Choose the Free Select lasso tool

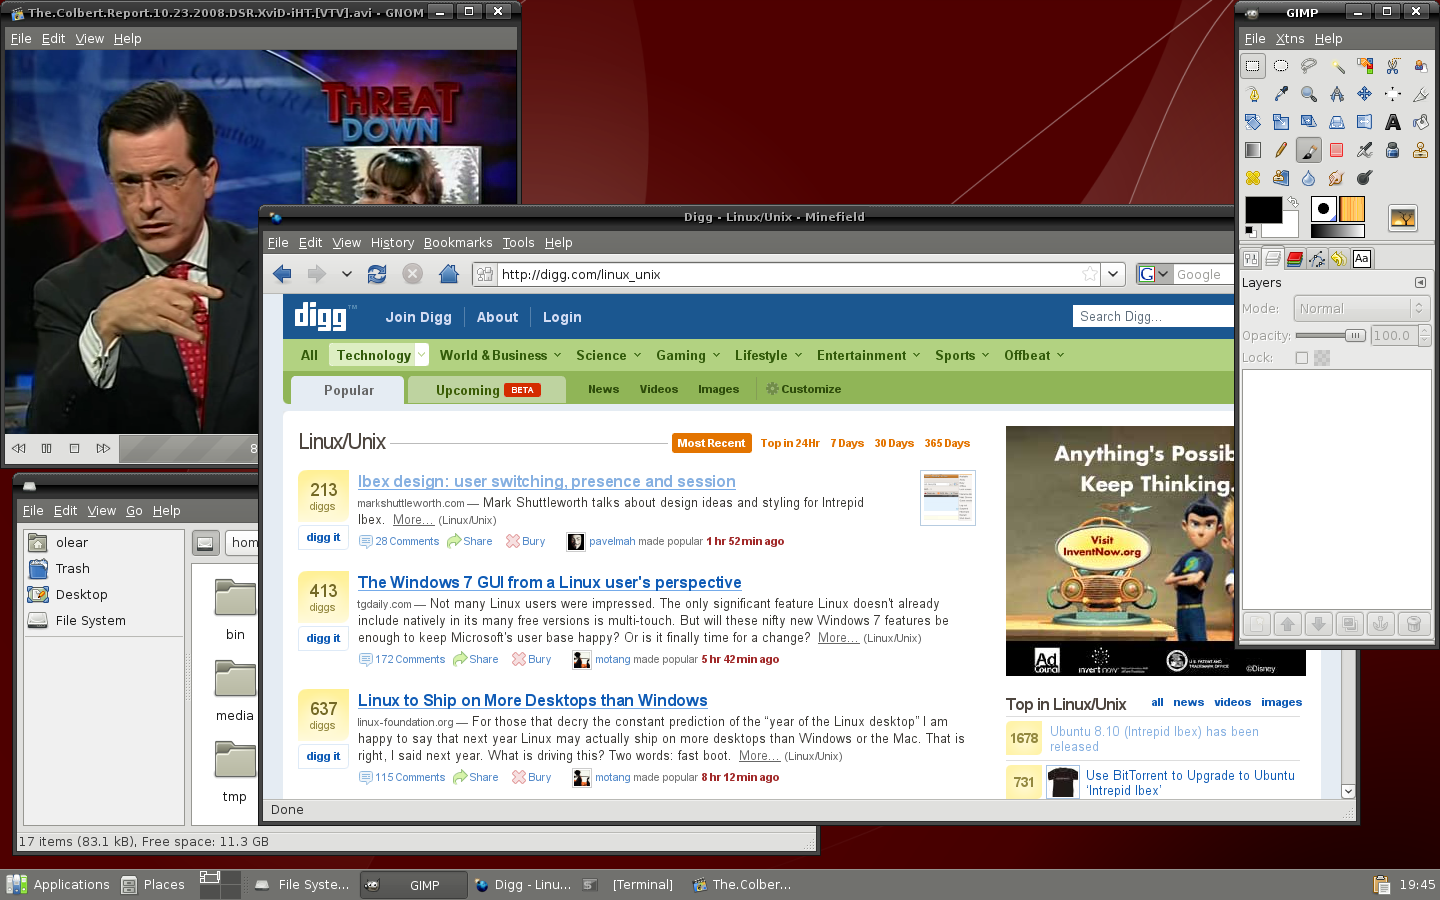(x=1309, y=66)
